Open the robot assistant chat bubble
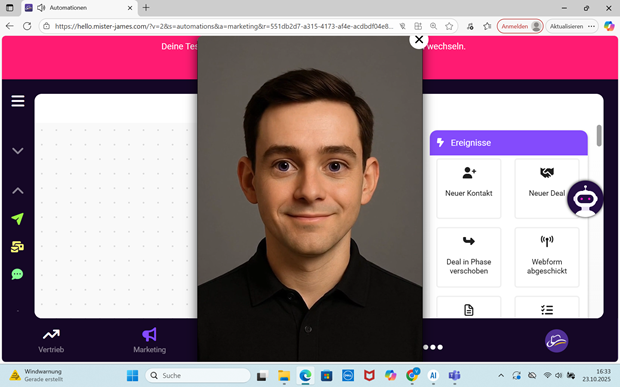This screenshot has height=387, width=620. click(x=585, y=199)
